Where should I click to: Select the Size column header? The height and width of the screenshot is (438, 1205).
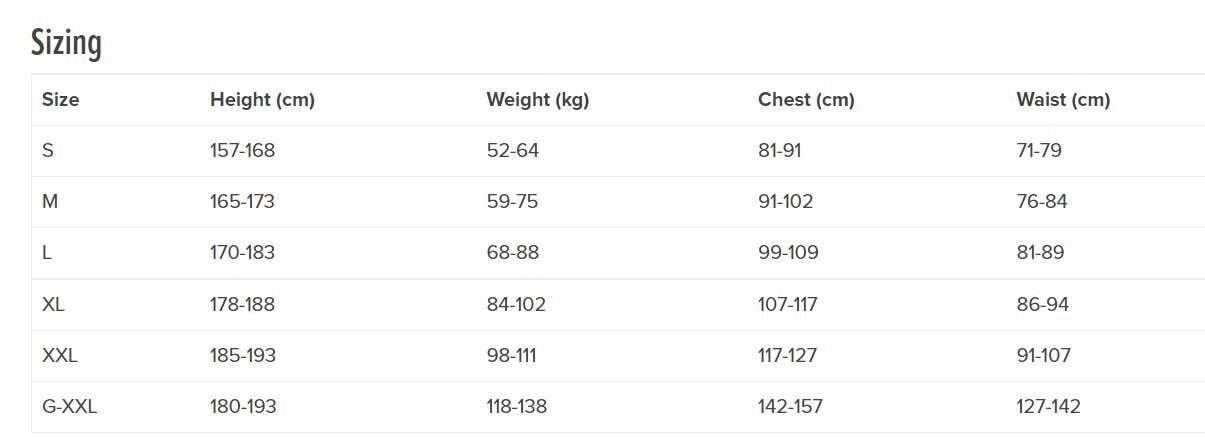pyautogui.click(x=60, y=100)
